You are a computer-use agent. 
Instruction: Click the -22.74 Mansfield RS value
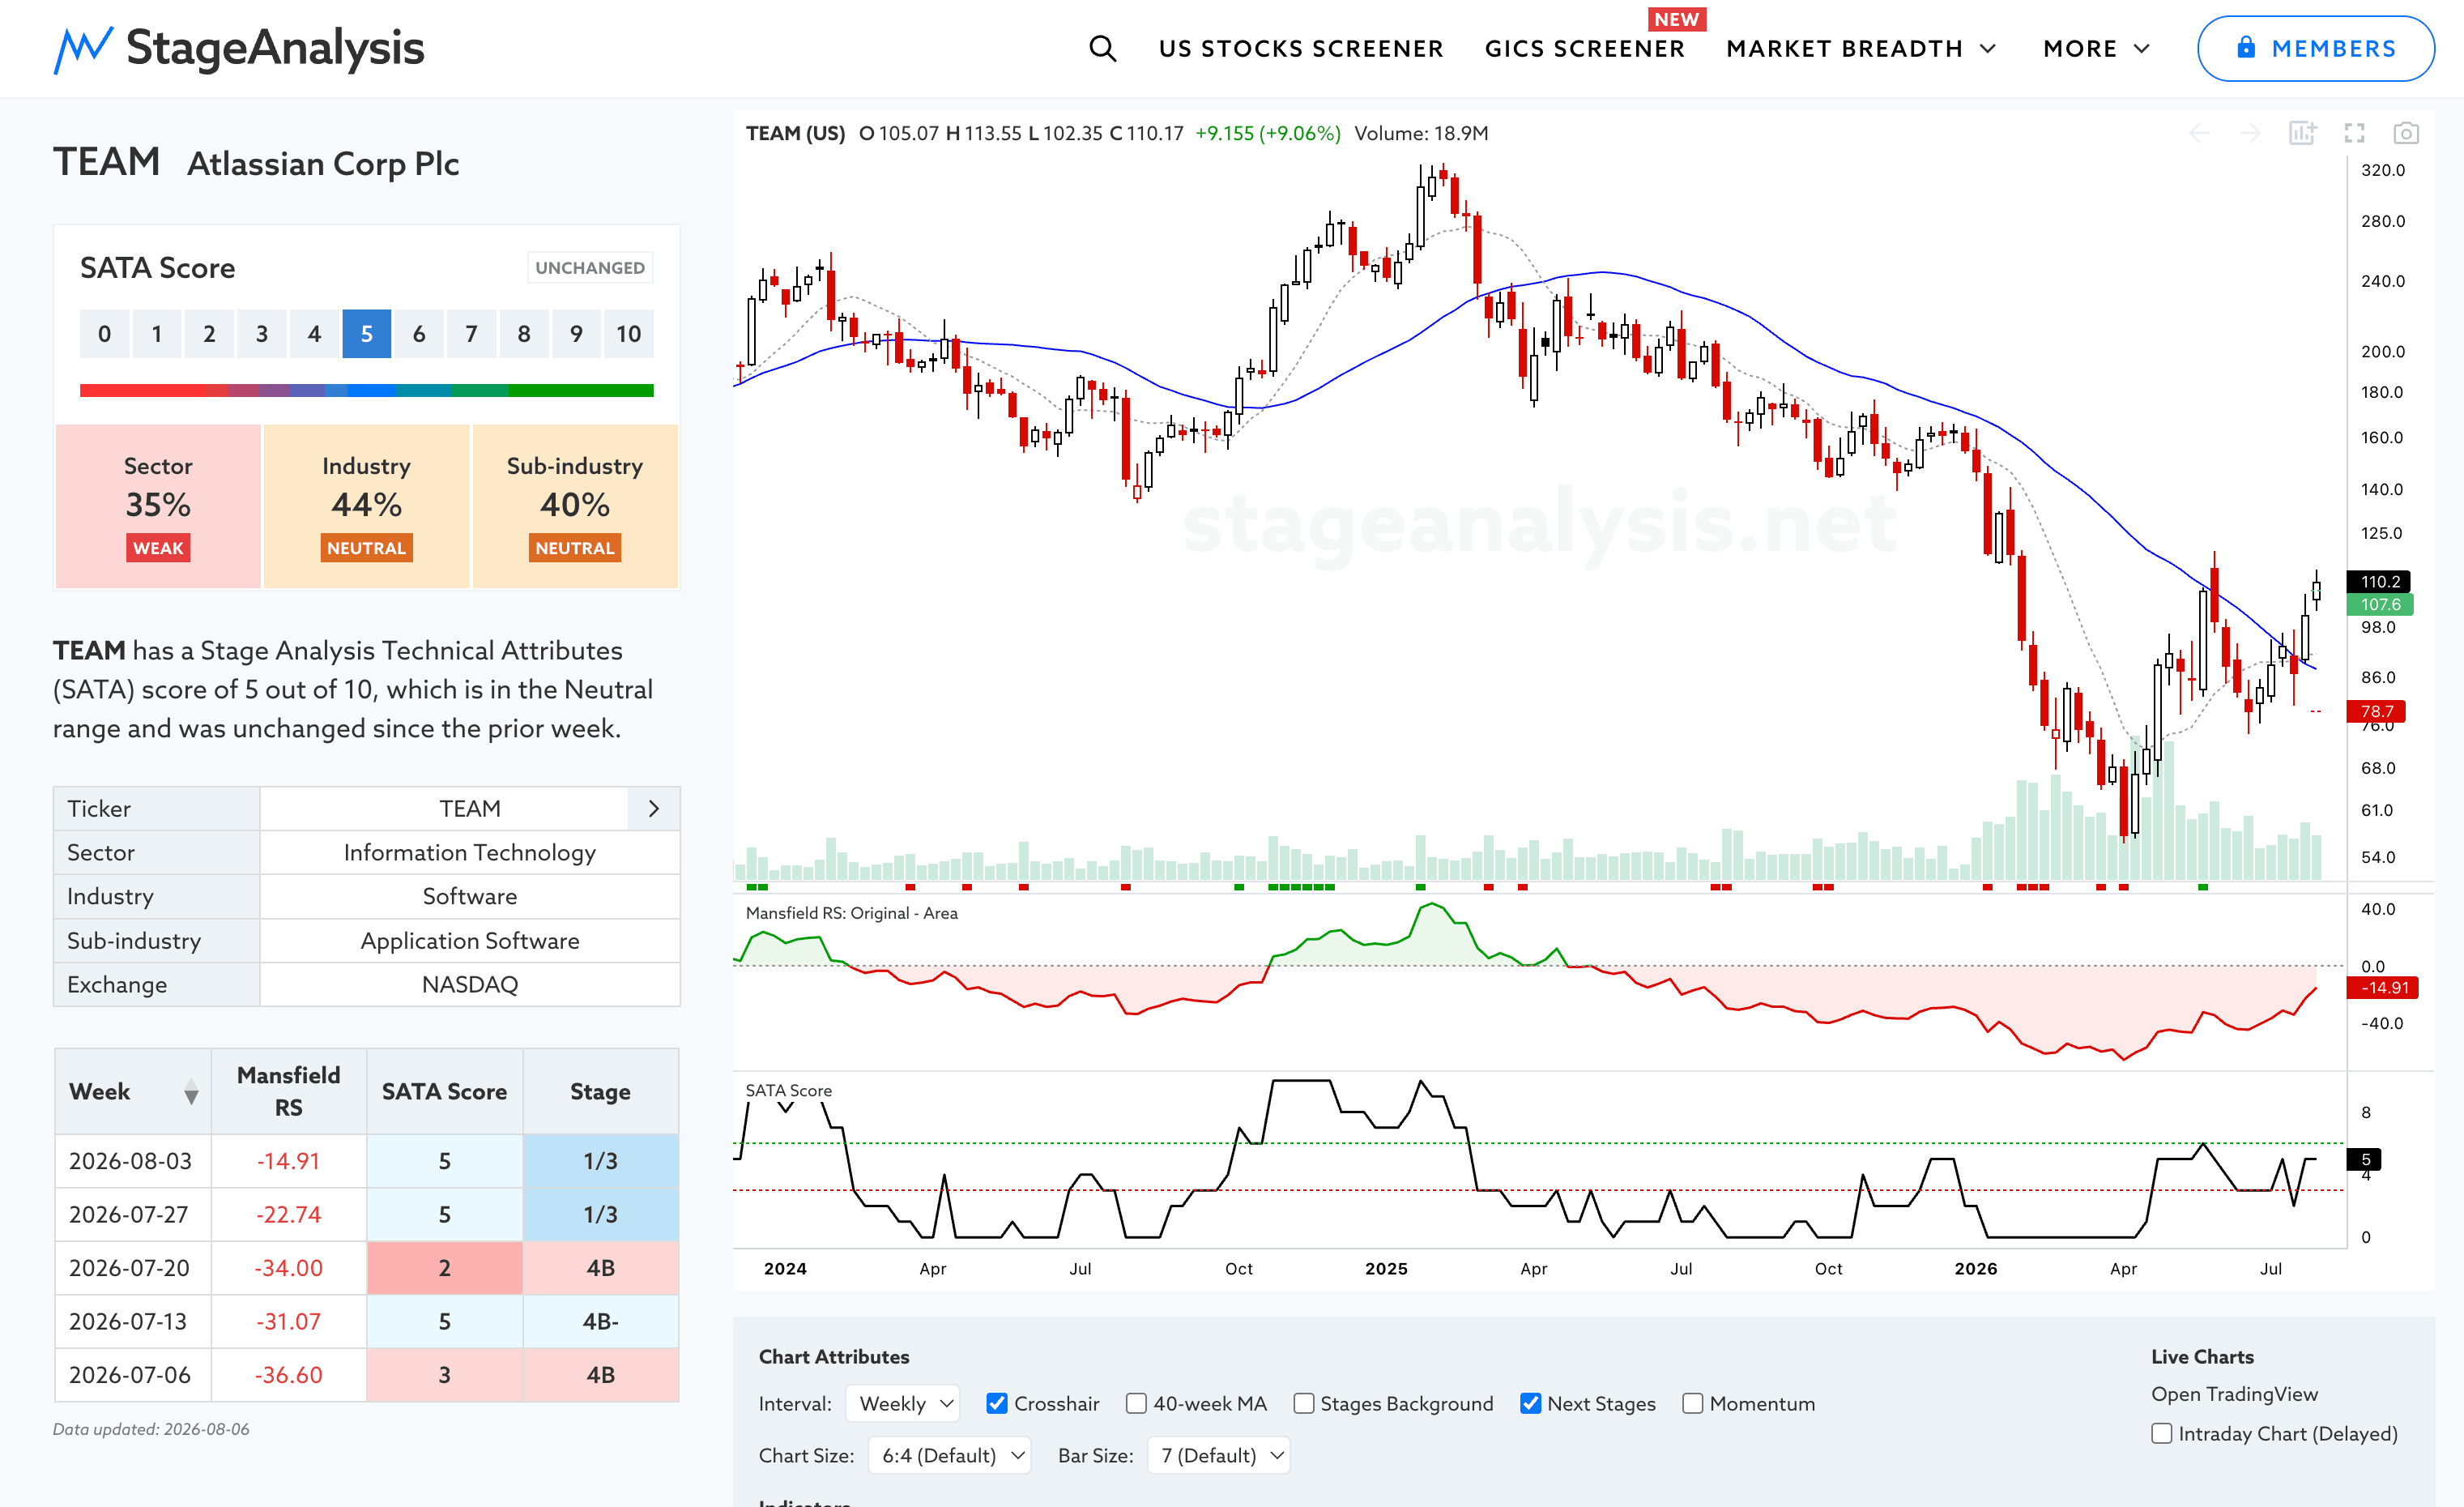pyautogui.click(x=289, y=1214)
